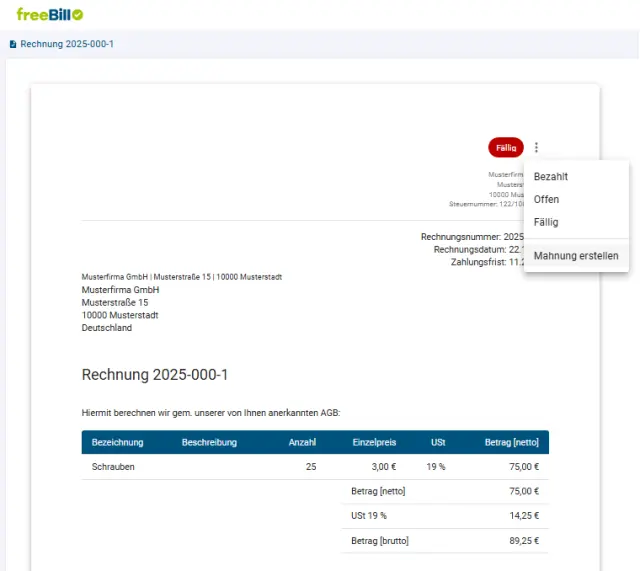Click the Anzahl column header
Viewport: 640px width, 571px height.
pyautogui.click(x=302, y=442)
